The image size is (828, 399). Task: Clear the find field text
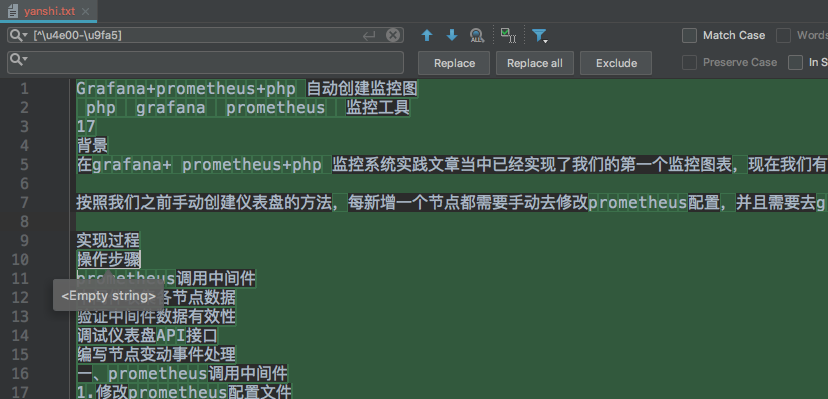click(x=393, y=35)
